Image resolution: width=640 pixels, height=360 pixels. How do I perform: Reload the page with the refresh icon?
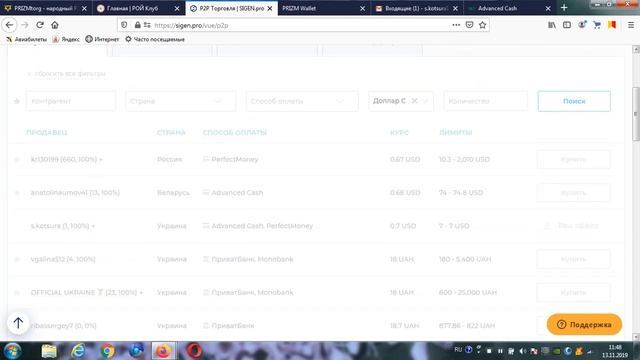coord(40,25)
